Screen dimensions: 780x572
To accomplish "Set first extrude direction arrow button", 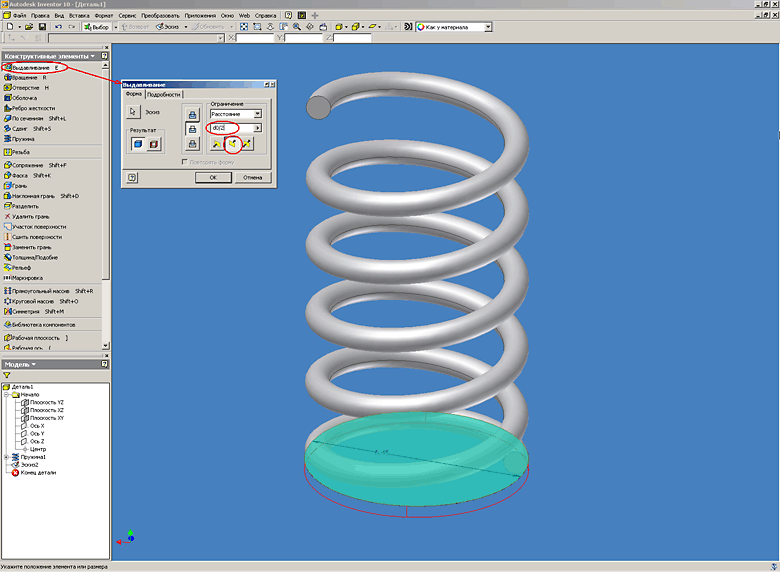I will tap(217, 144).
